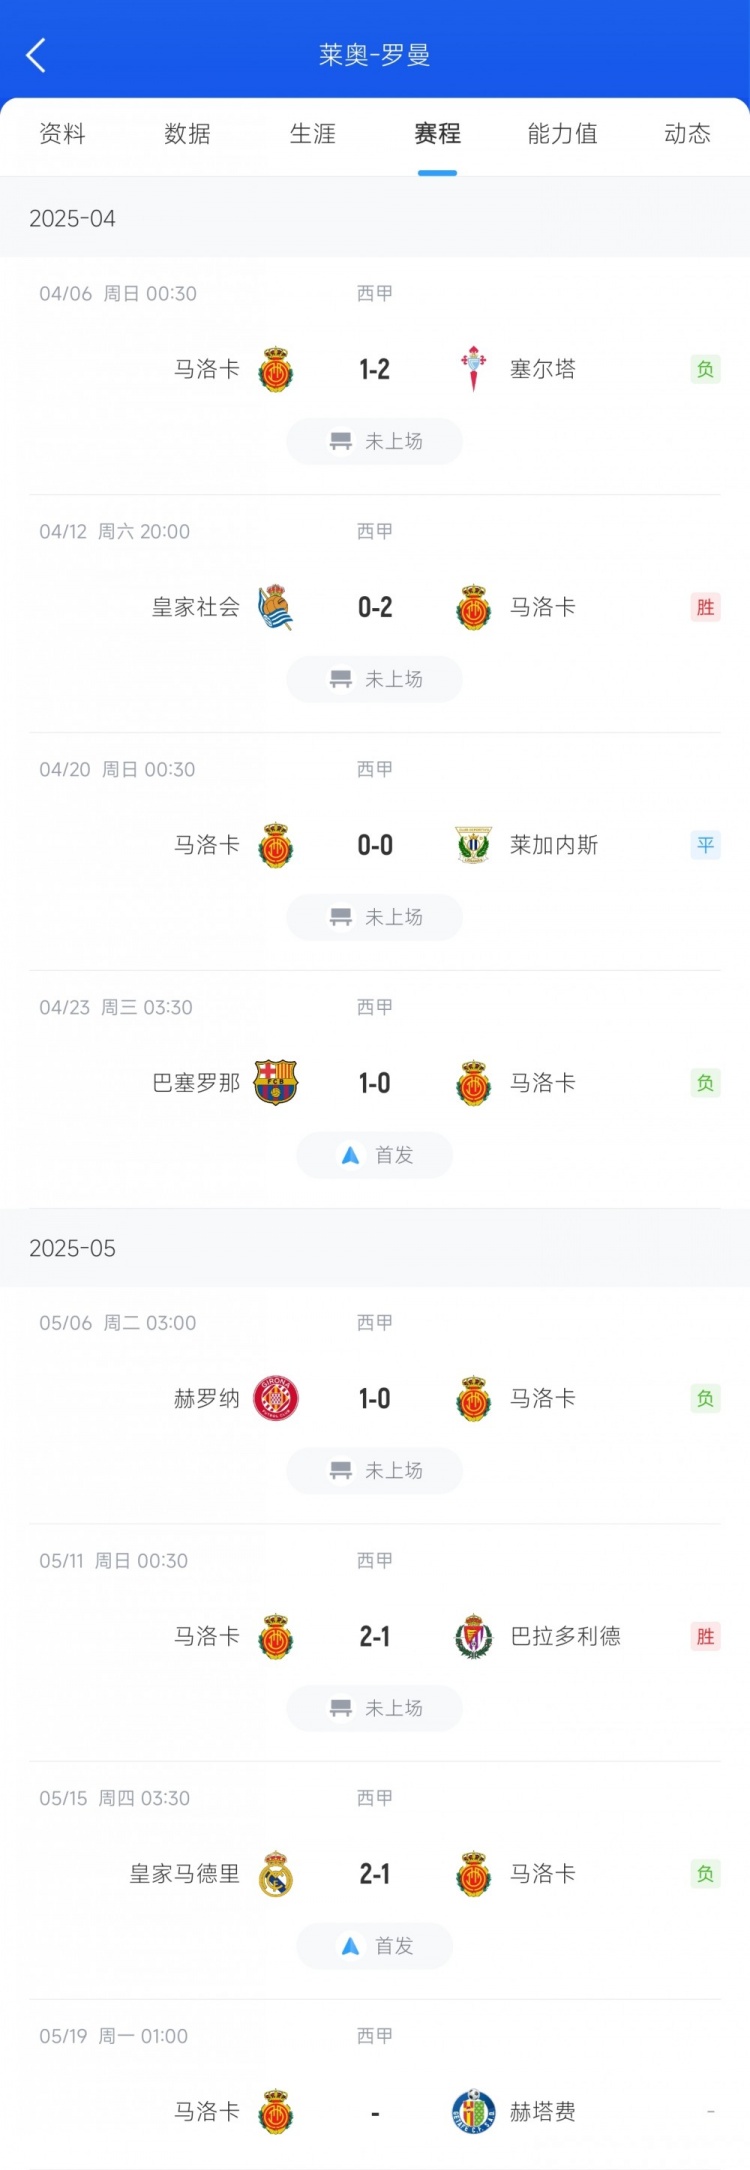Viewport: 750px width, 2170px height.
Task: Tap the 赫罗纳 team logo
Action: pyautogui.click(x=275, y=1398)
